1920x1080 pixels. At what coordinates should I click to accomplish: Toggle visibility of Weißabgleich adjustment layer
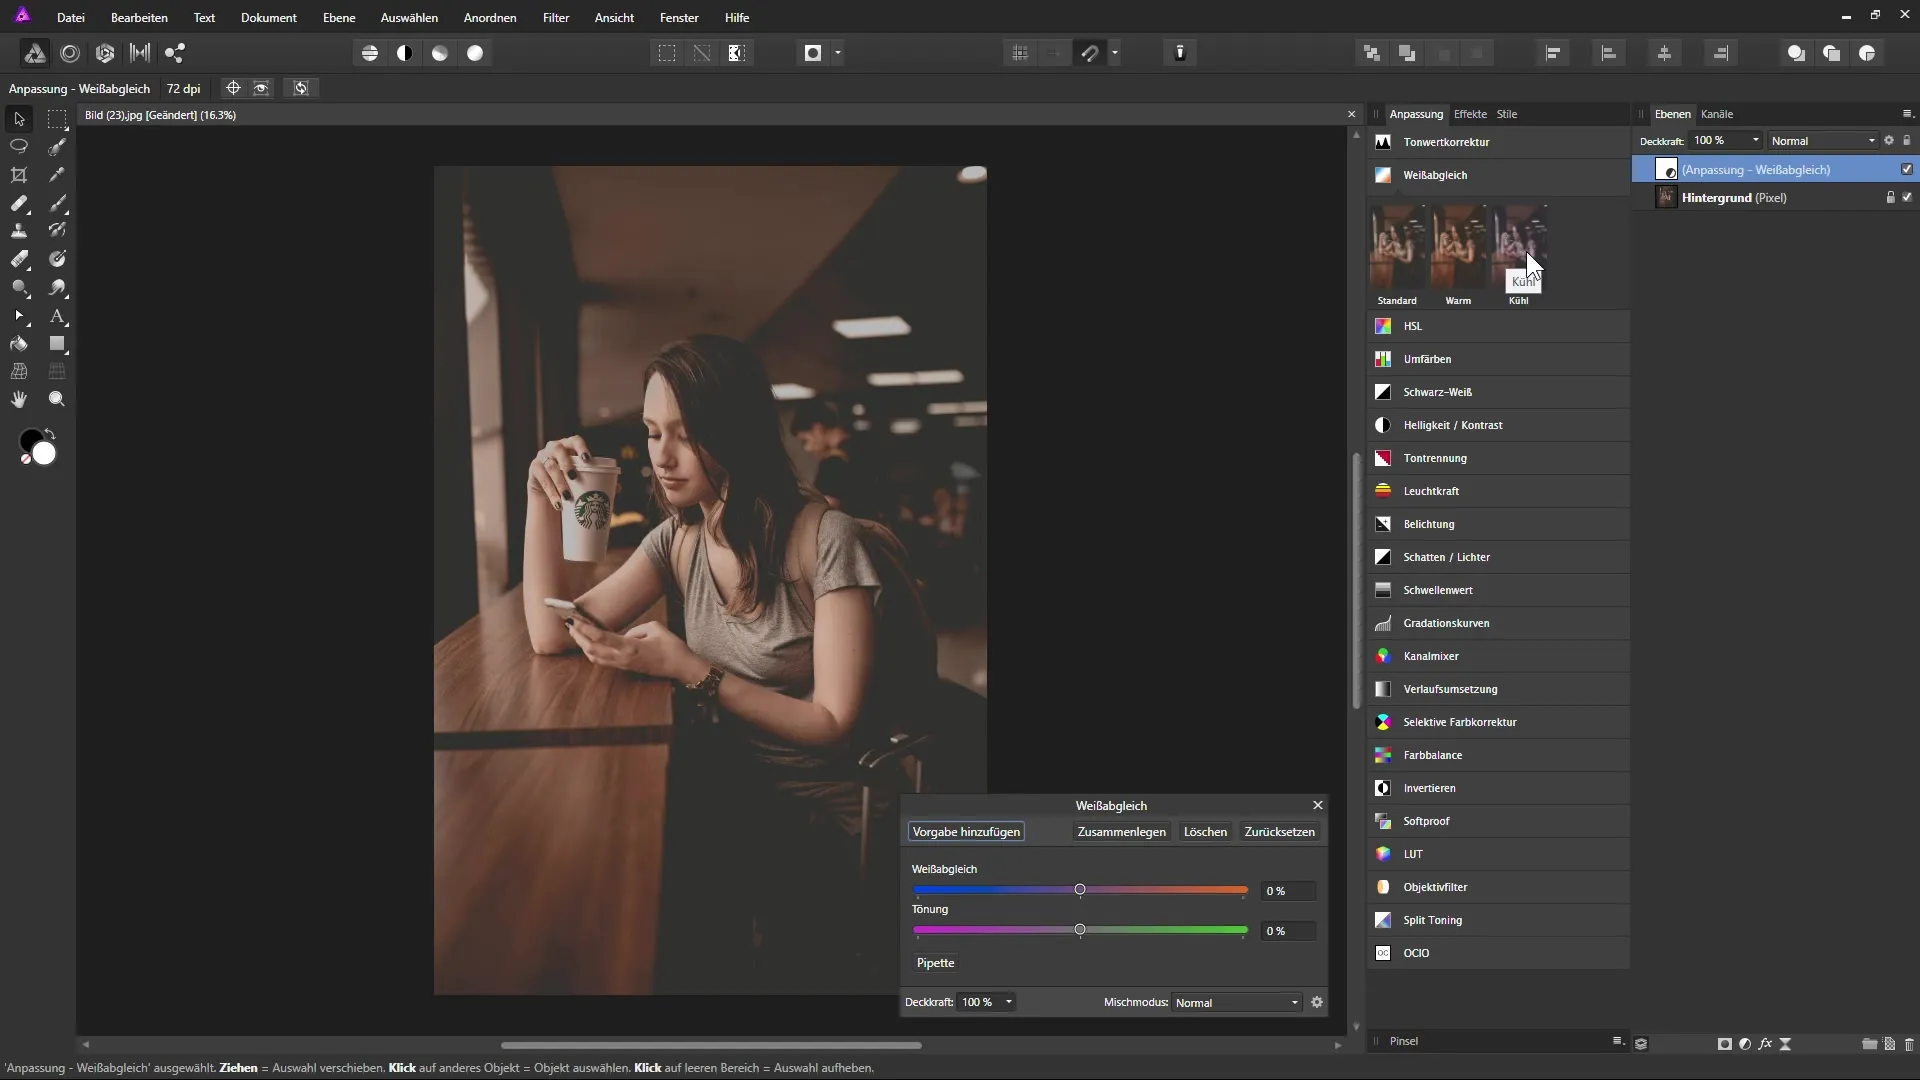pyautogui.click(x=1907, y=169)
